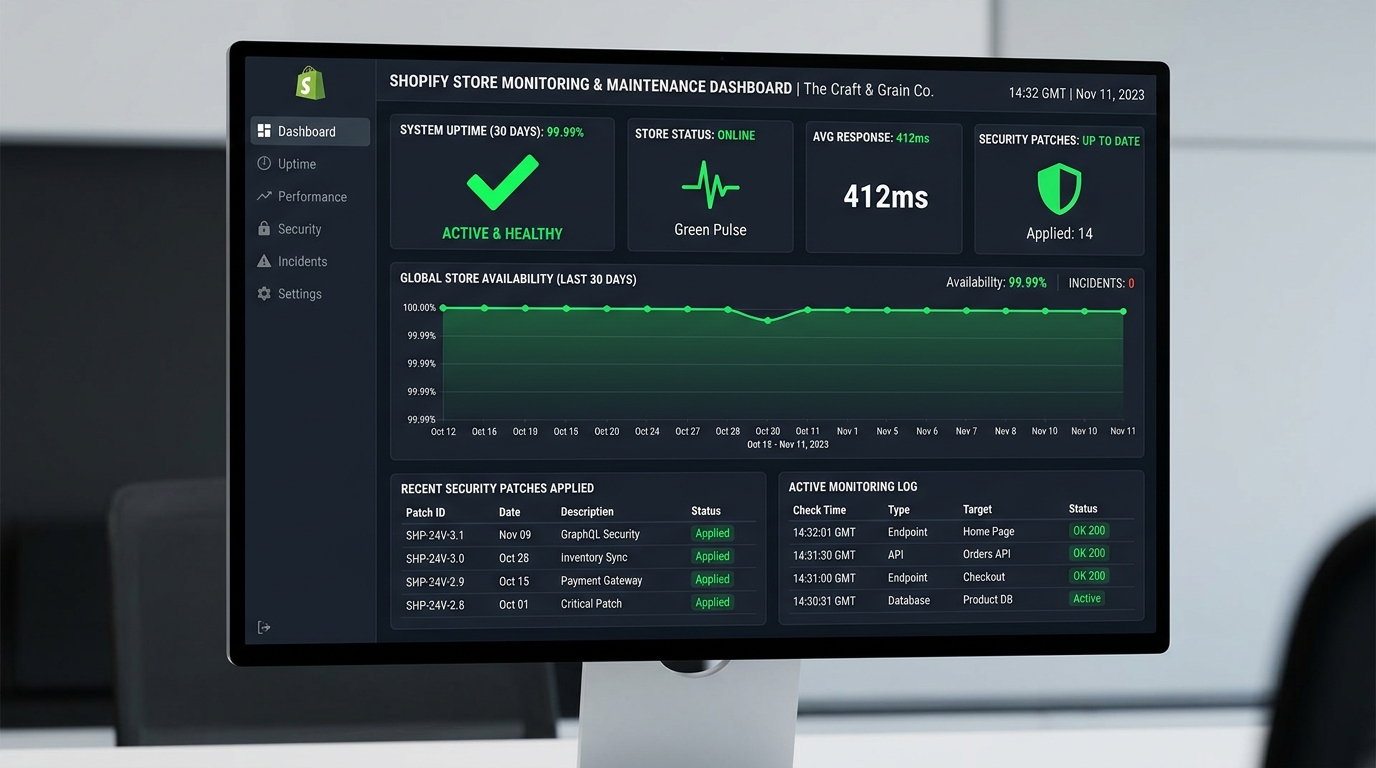Click Applied status for SHP-24V-2.9

click(713, 580)
